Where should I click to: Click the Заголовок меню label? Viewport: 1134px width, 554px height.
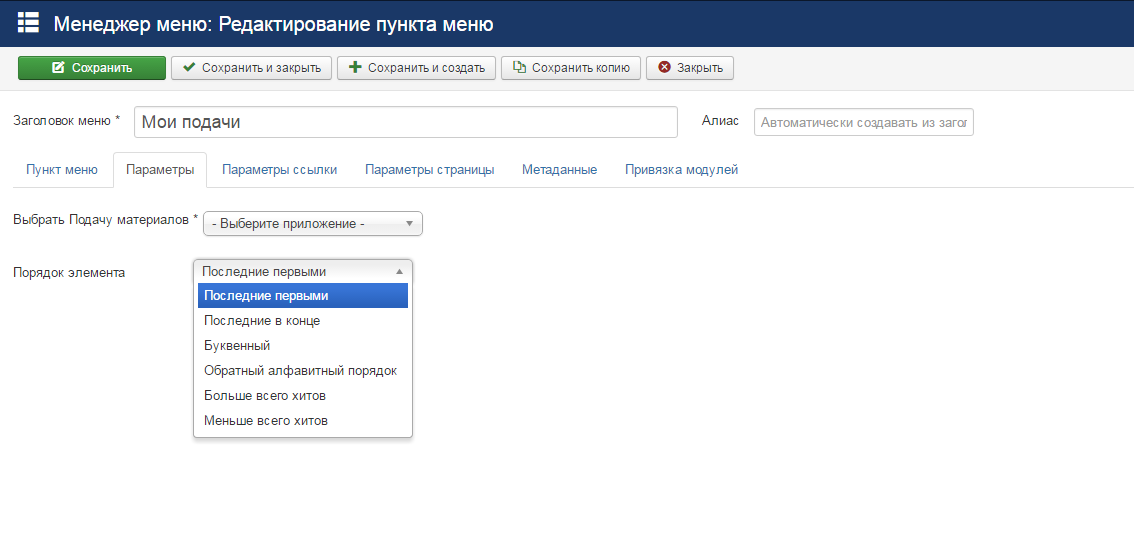pos(67,120)
